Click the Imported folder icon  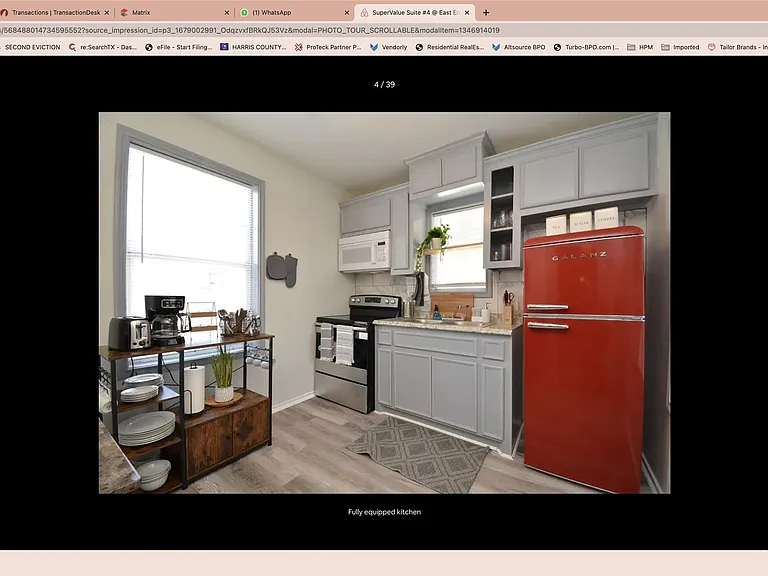pyautogui.click(x=665, y=48)
